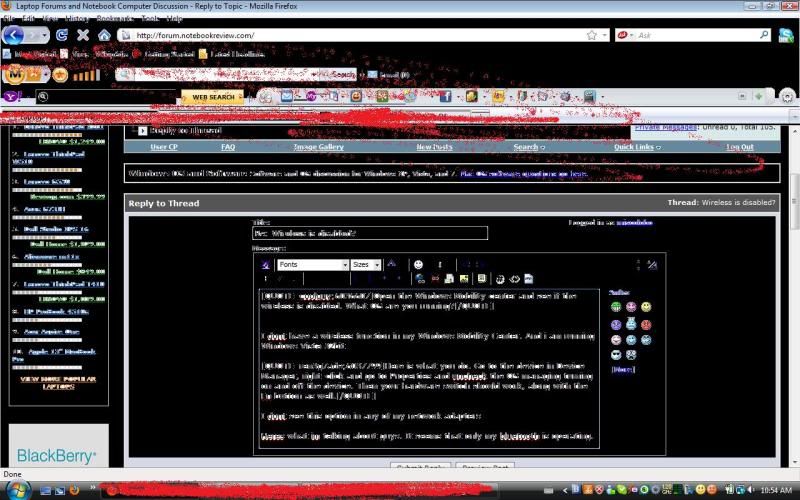Open the View menu
The height and width of the screenshot is (500, 800).
point(49,18)
